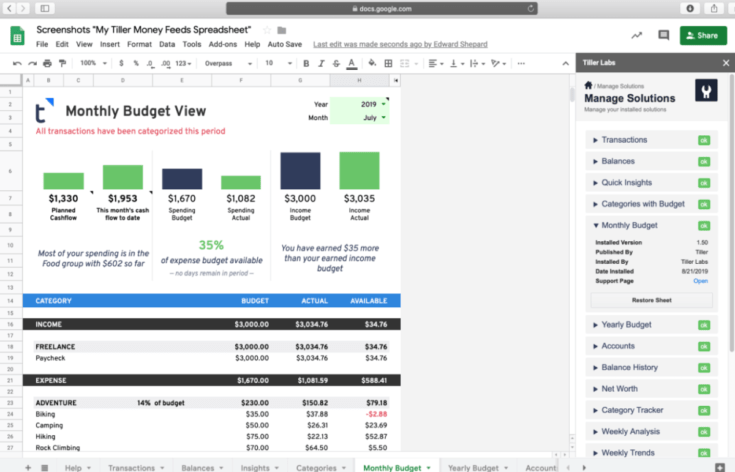Open the Auto Save menu
This screenshot has height=472, width=735.
tap(285, 44)
